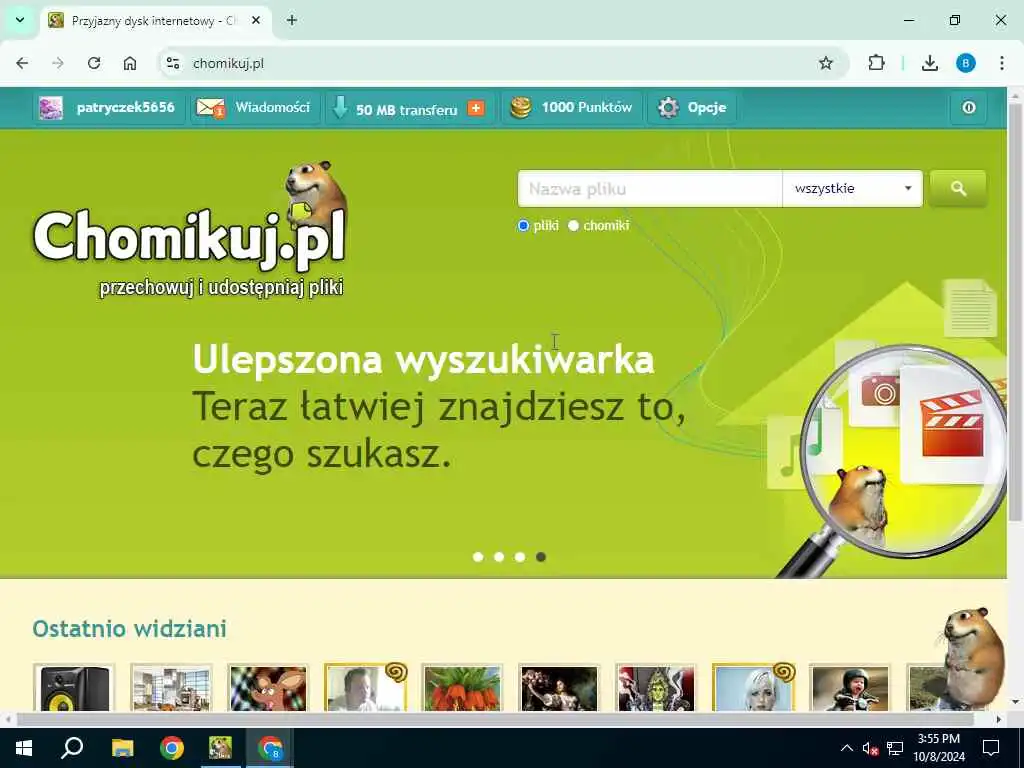Select the fourth banner slide dot

[541, 557]
